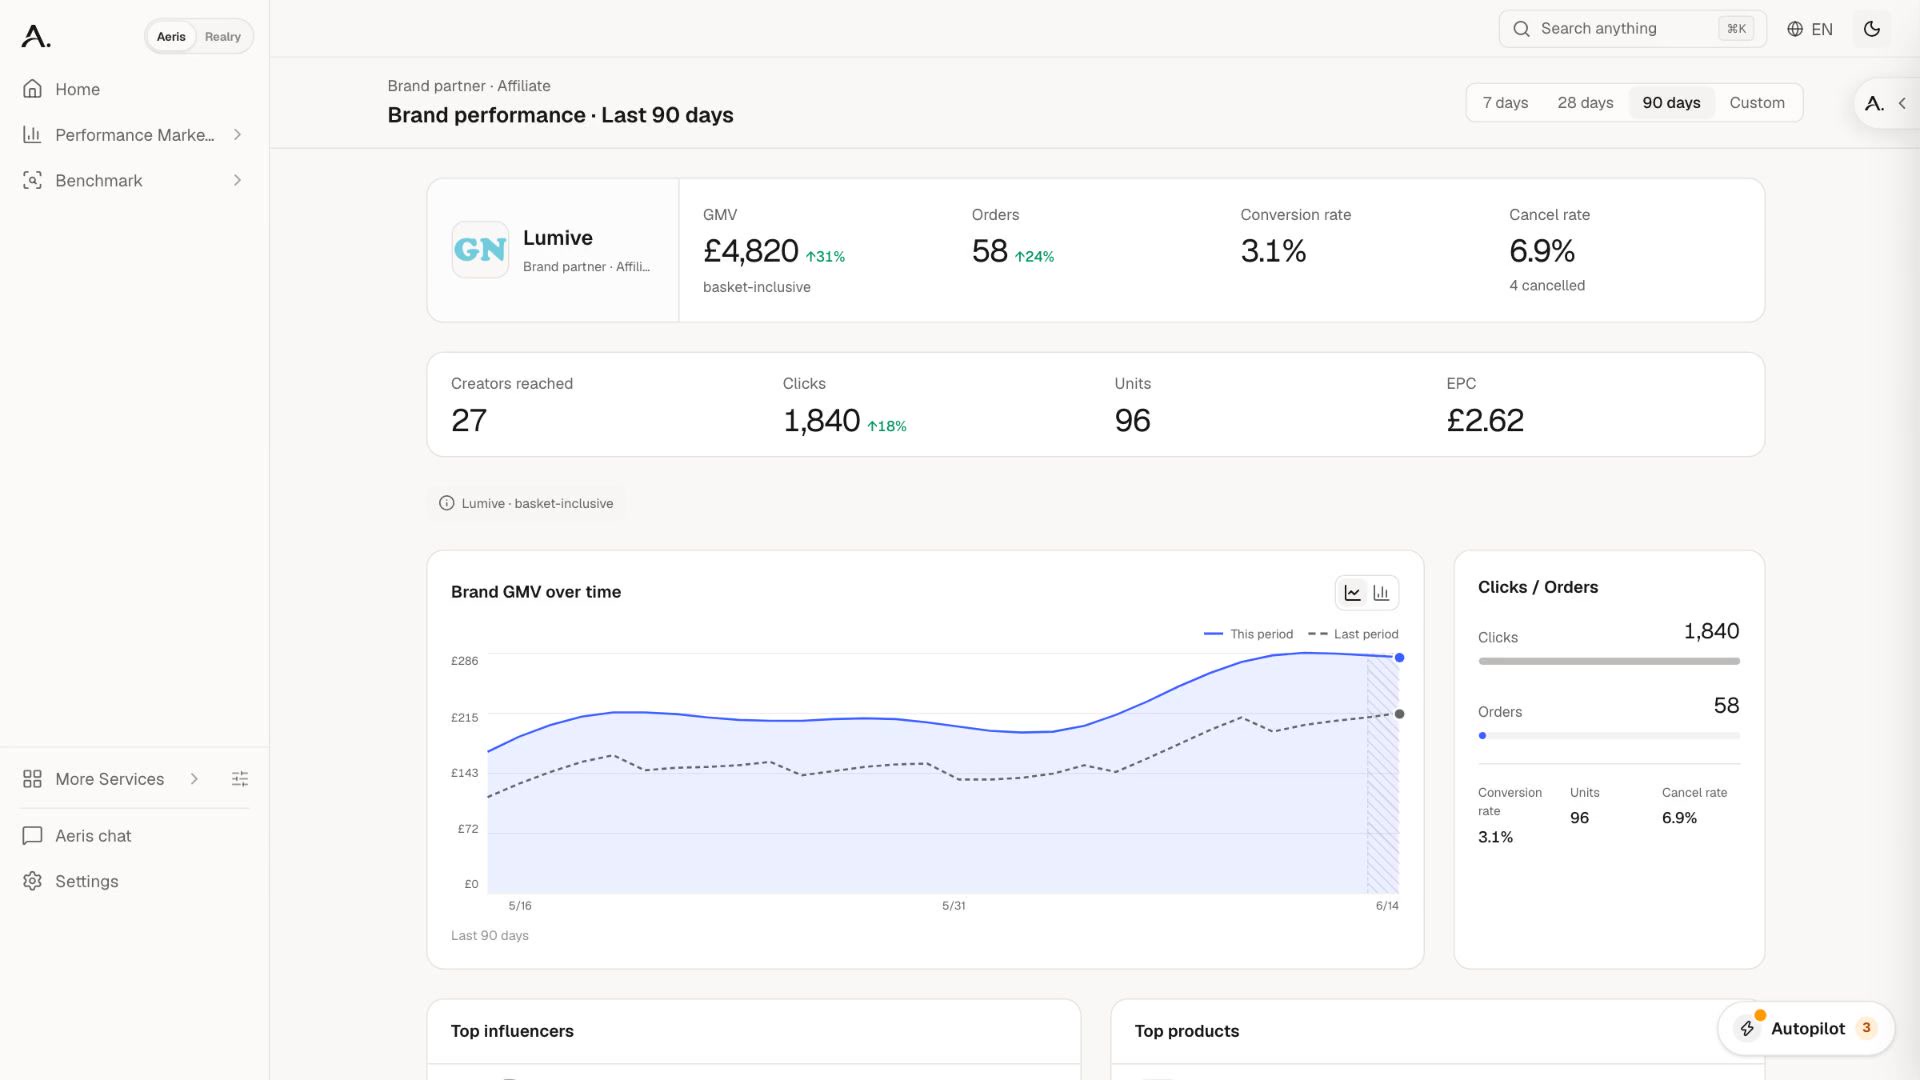The image size is (1920, 1080).
Task: Expand More Services chevron
Action: 194,779
